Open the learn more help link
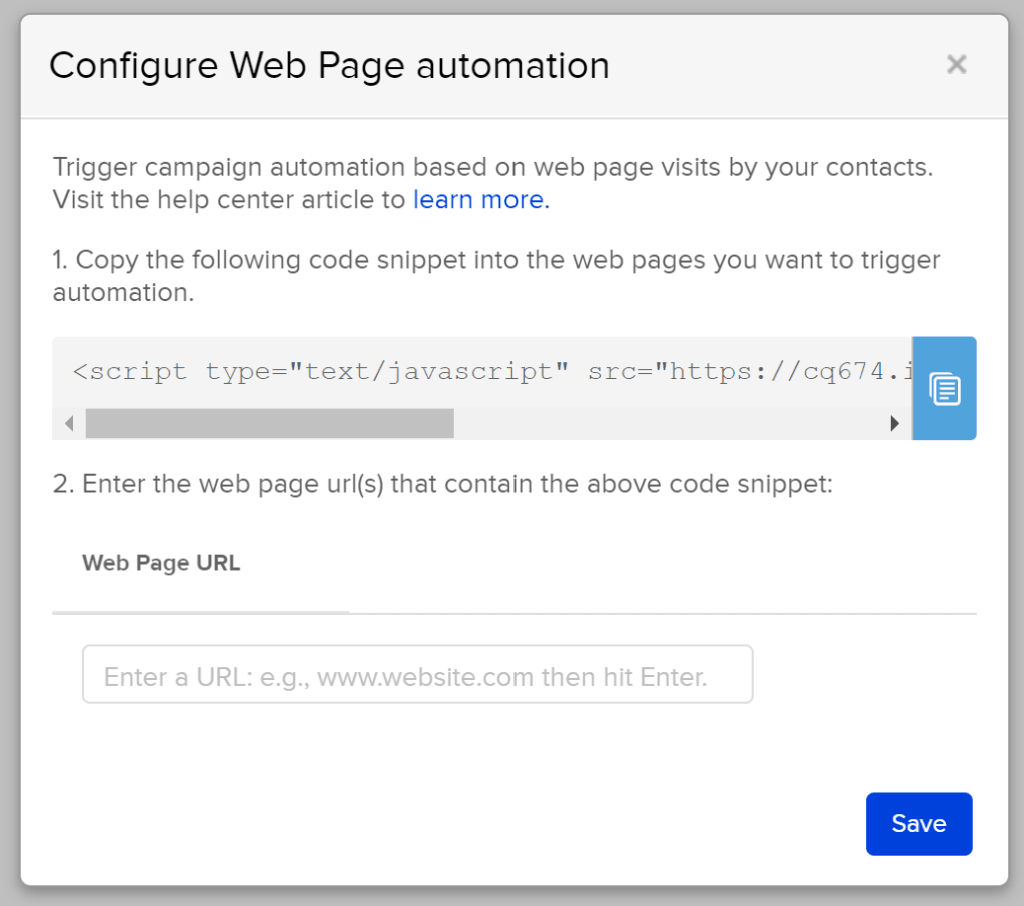The width and height of the screenshot is (1024, 906). [x=481, y=200]
